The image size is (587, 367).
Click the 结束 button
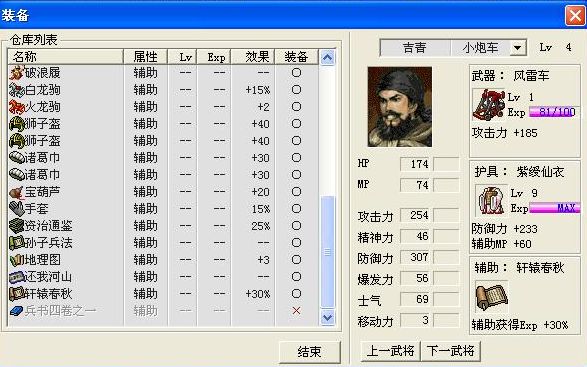click(x=310, y=352)
